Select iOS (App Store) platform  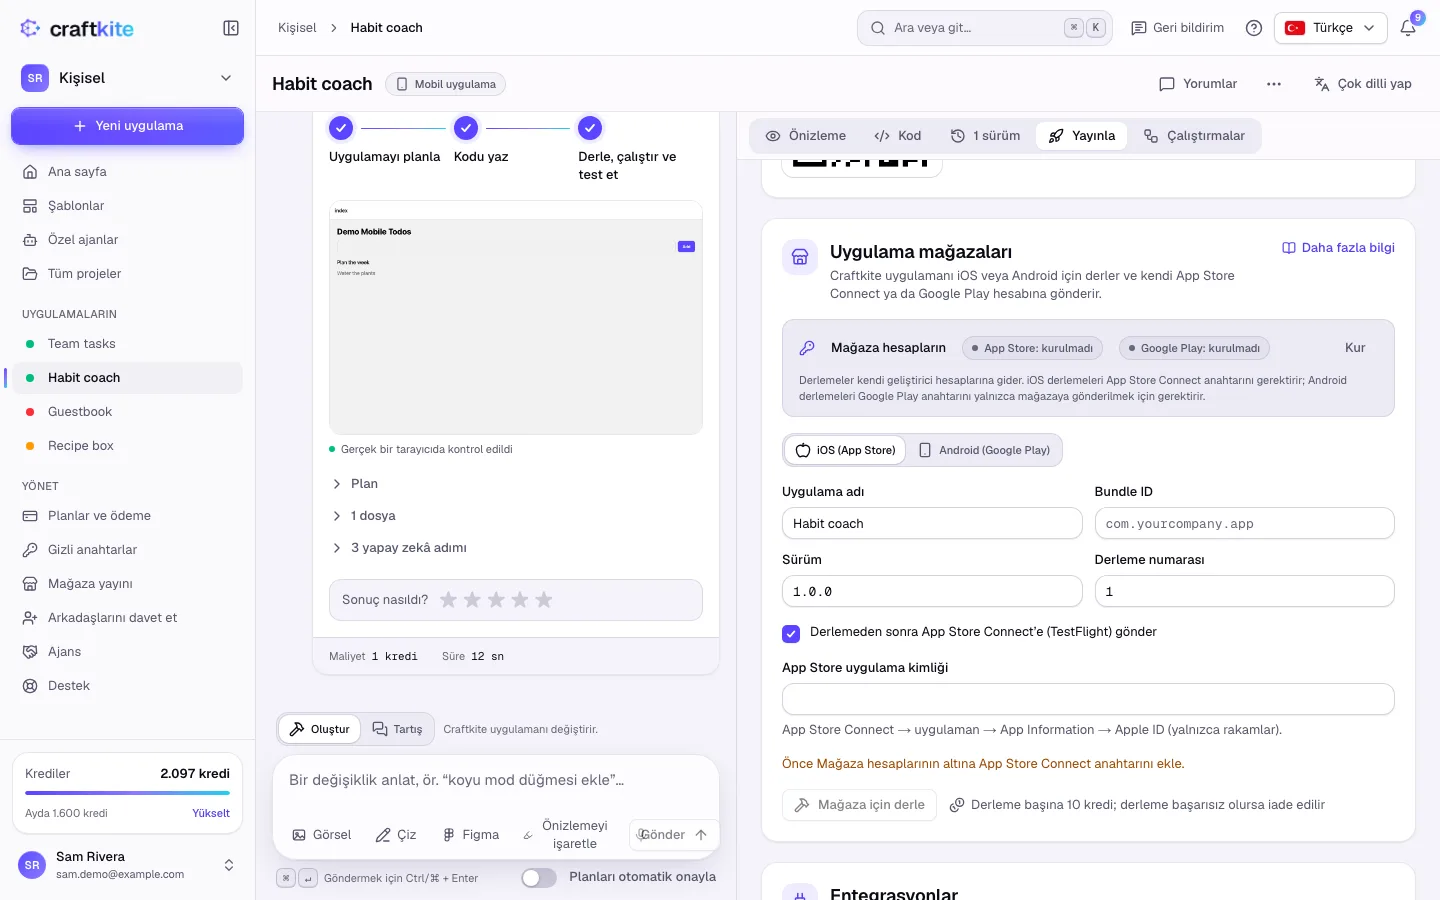click(846, 450)
